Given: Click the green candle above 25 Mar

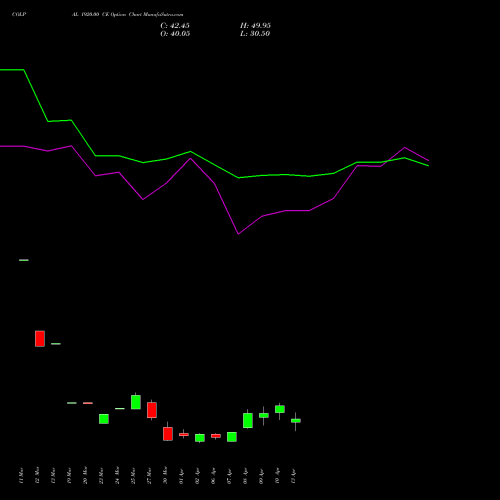Looking at the screenshot, I should tap(136, 402).
